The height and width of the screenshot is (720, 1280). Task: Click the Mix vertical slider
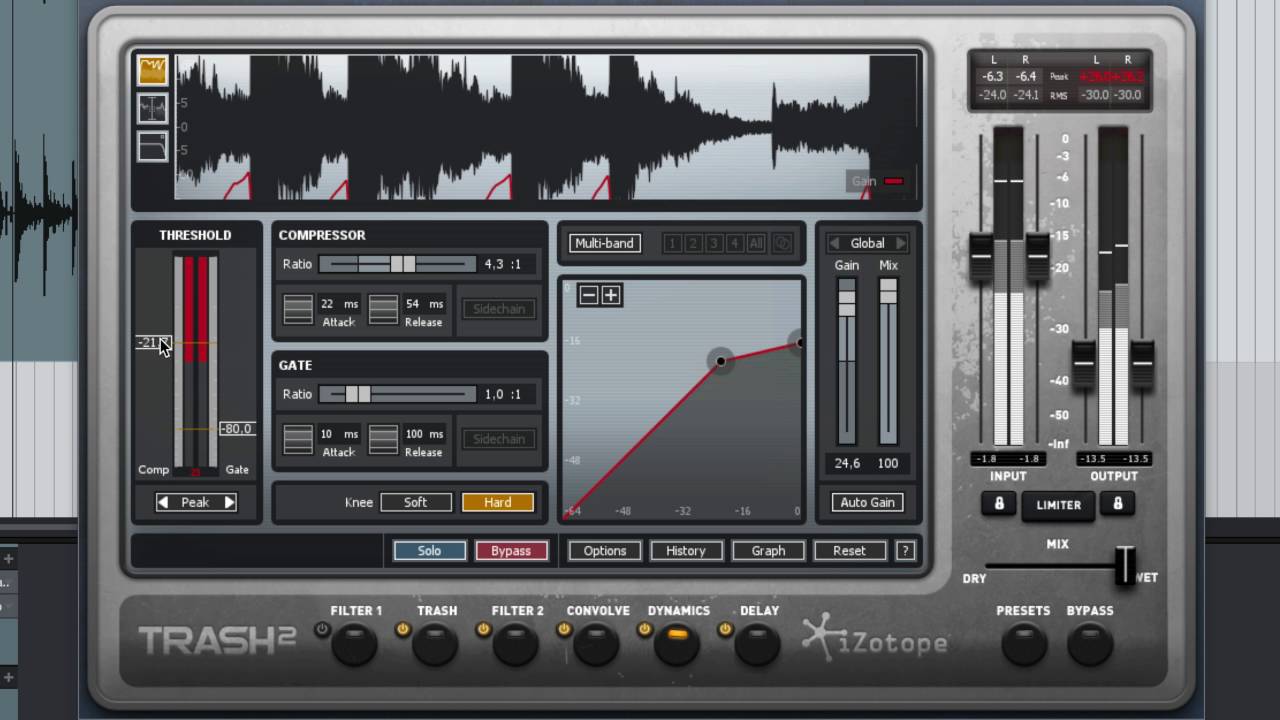click(888, 362)
